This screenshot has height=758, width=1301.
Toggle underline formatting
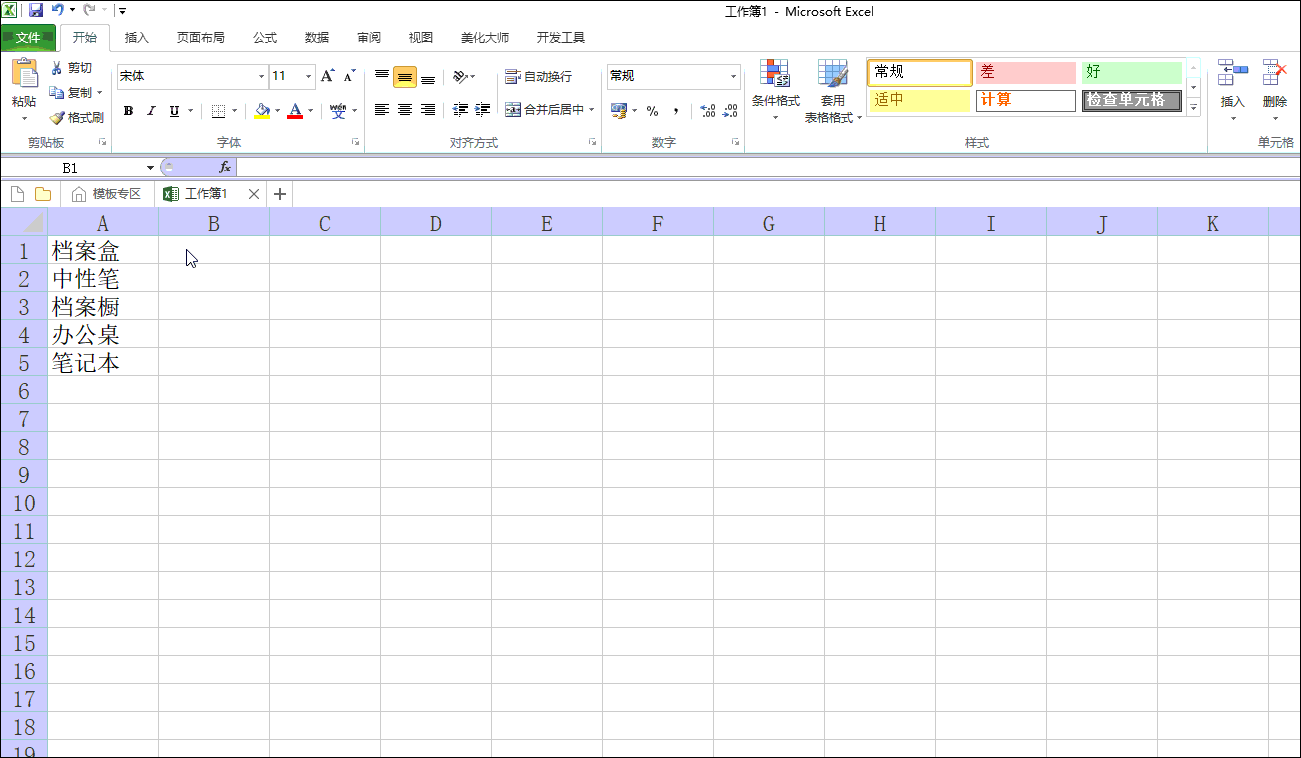click(175, 111)
